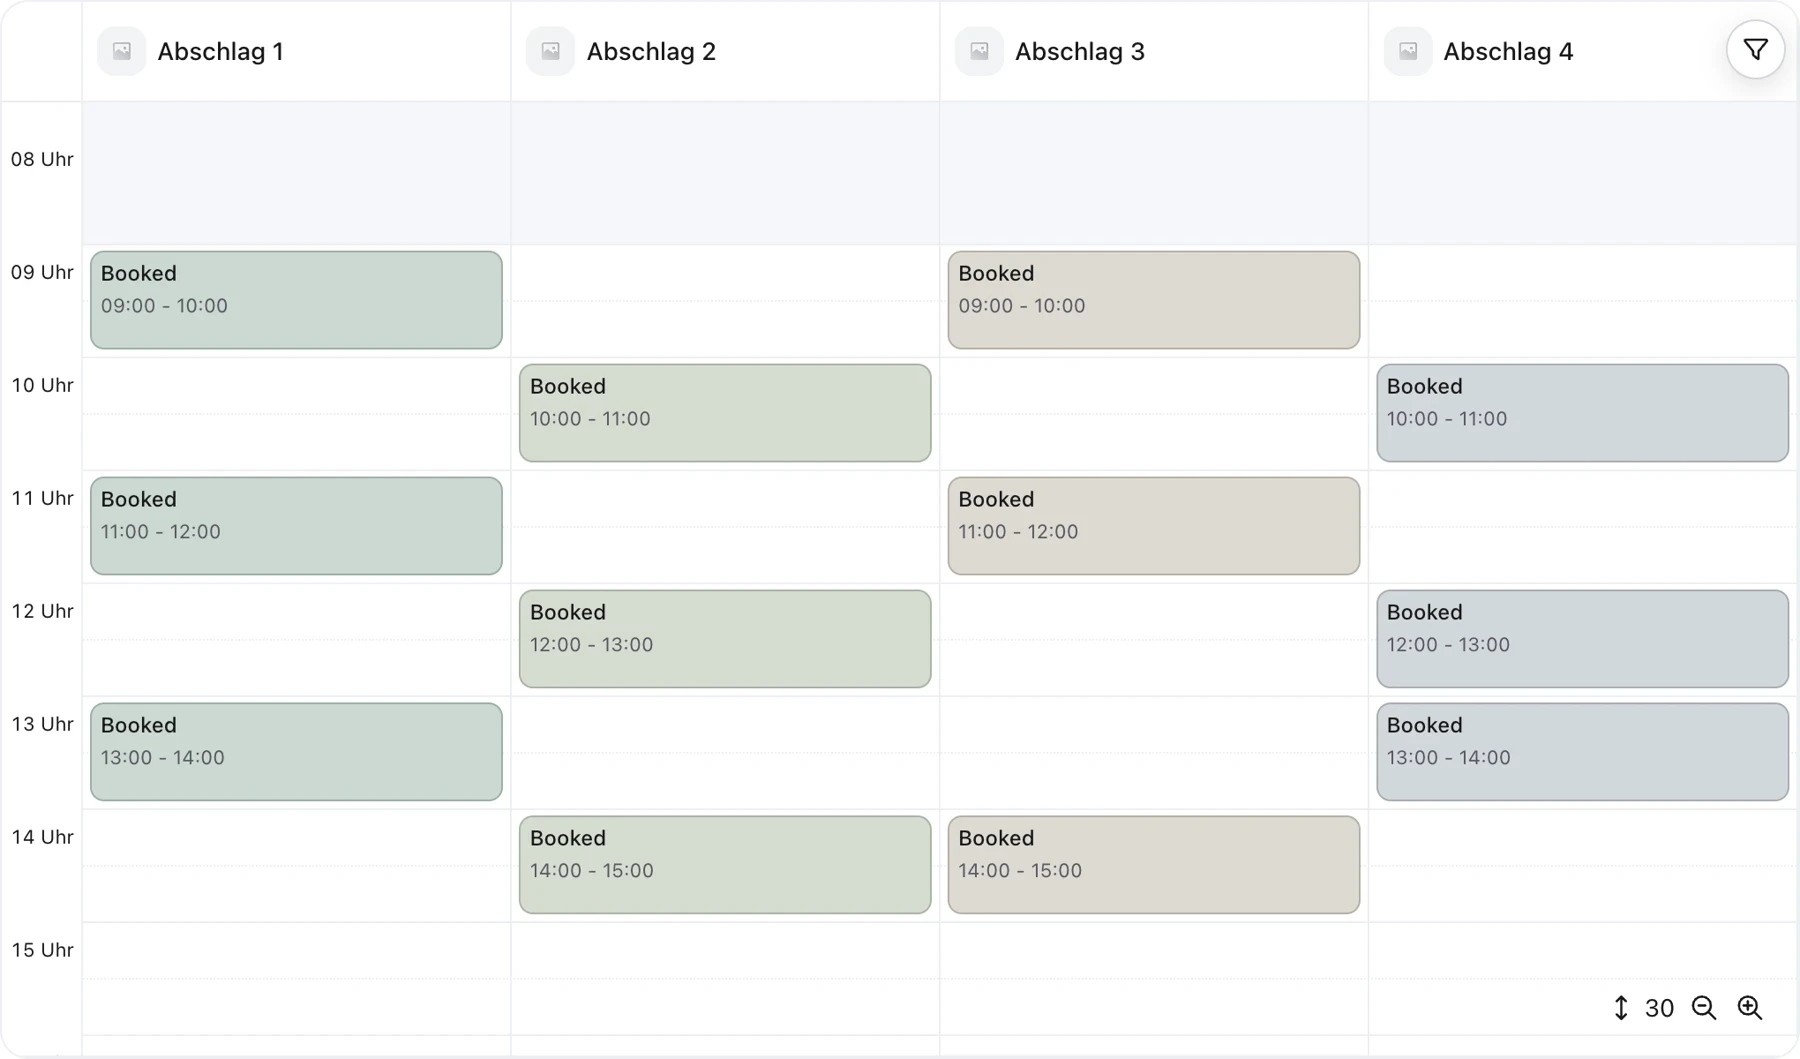Viewport: 1800px width, 1059px height.
Task: Select the Abschlag 1 column header
Action: click(x=296, y=51)
